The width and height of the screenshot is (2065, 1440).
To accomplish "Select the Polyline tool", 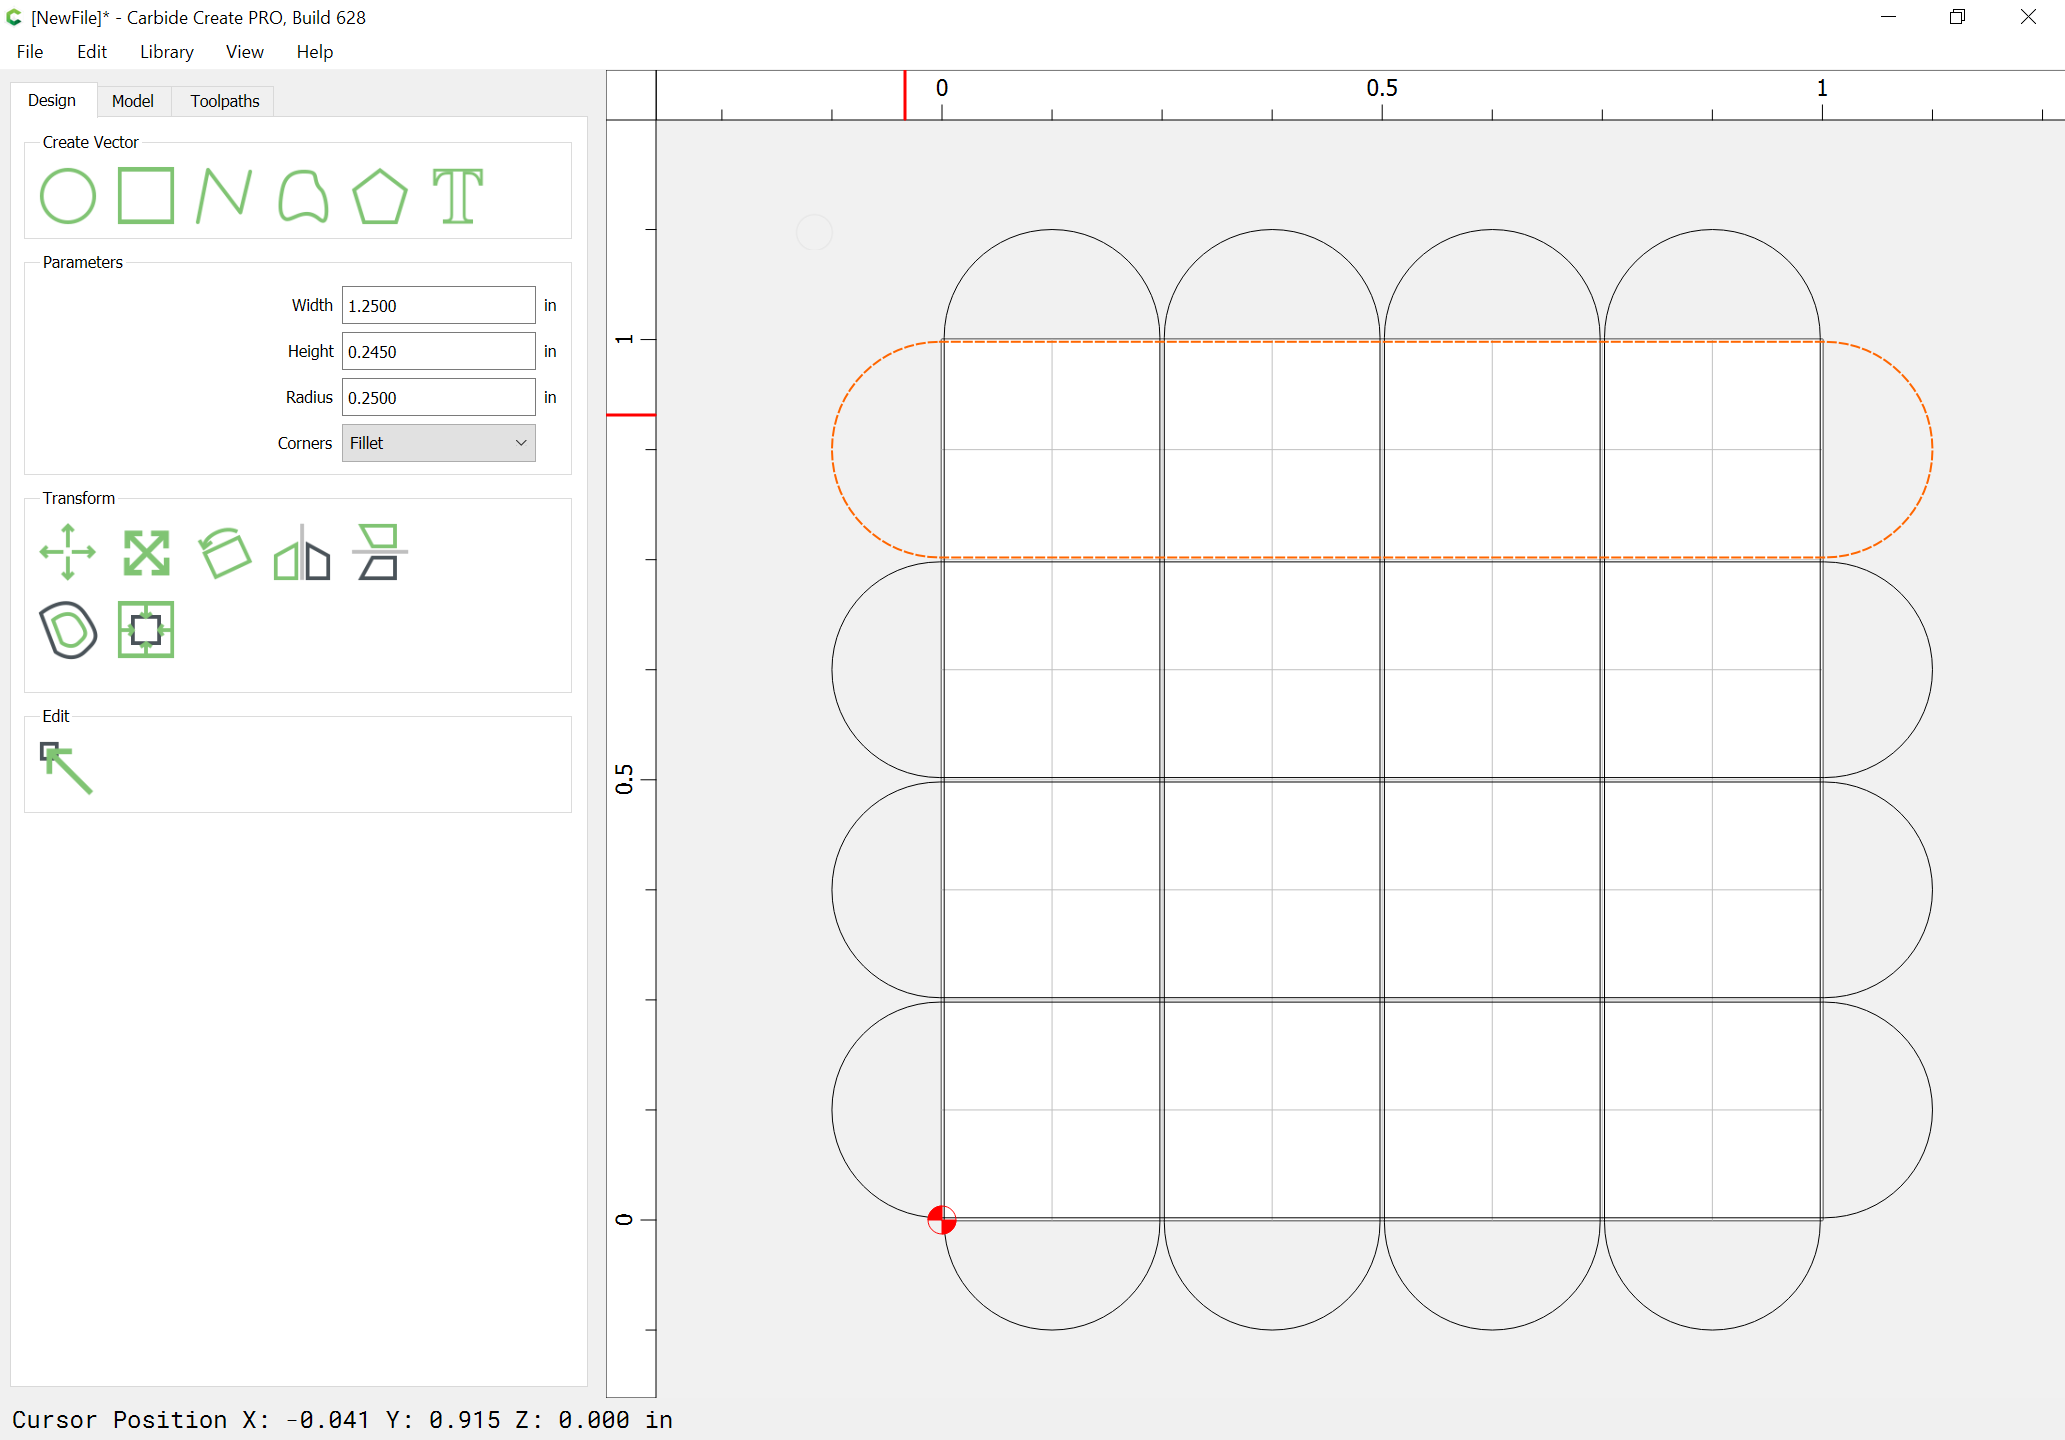I will [x=224, y=195].
